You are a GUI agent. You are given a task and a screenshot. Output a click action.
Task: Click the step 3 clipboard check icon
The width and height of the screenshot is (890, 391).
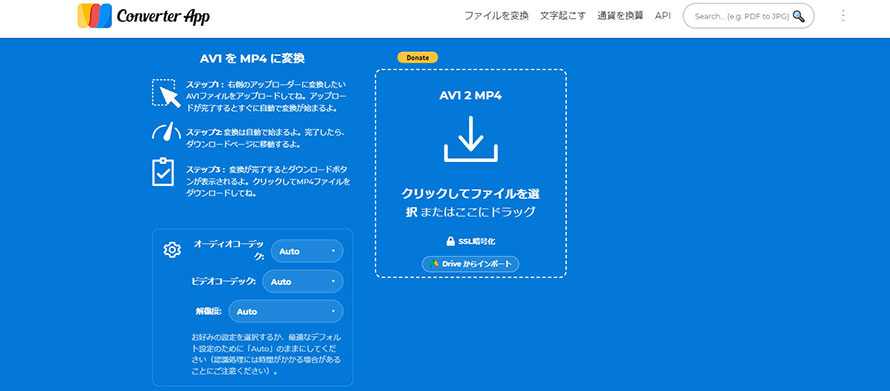pyautogui.click(x=163, y=172)
